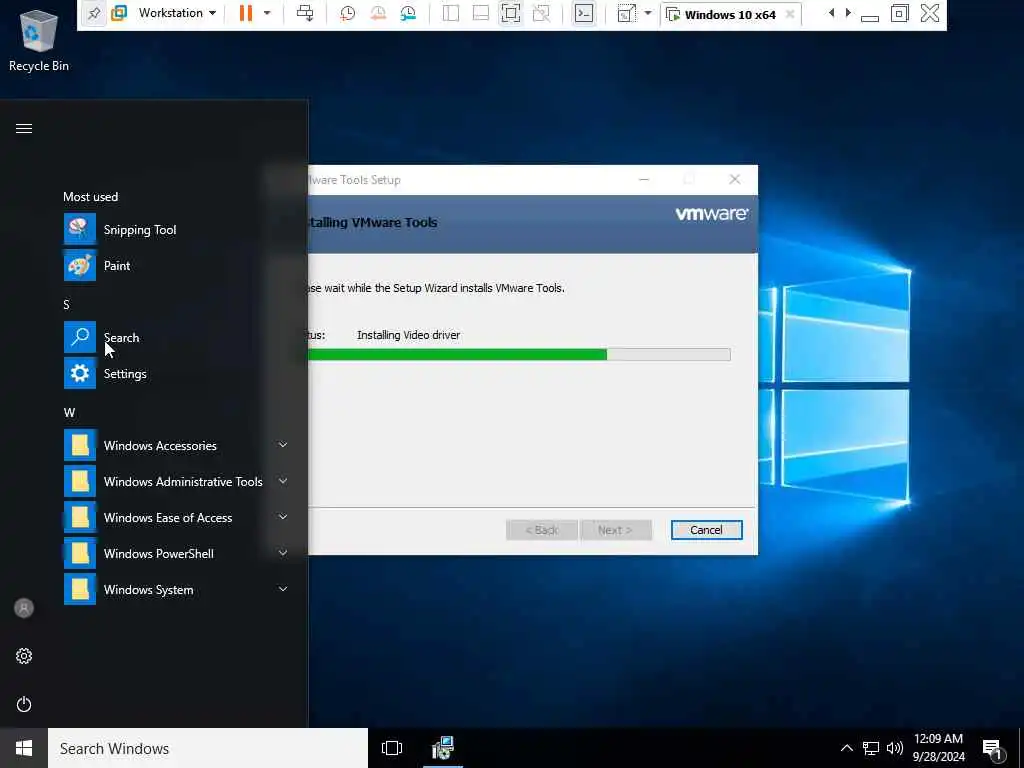Expand Windows Accessories chevron
This screenshot has height=768, width=1024.
click(x=283, y=445)
